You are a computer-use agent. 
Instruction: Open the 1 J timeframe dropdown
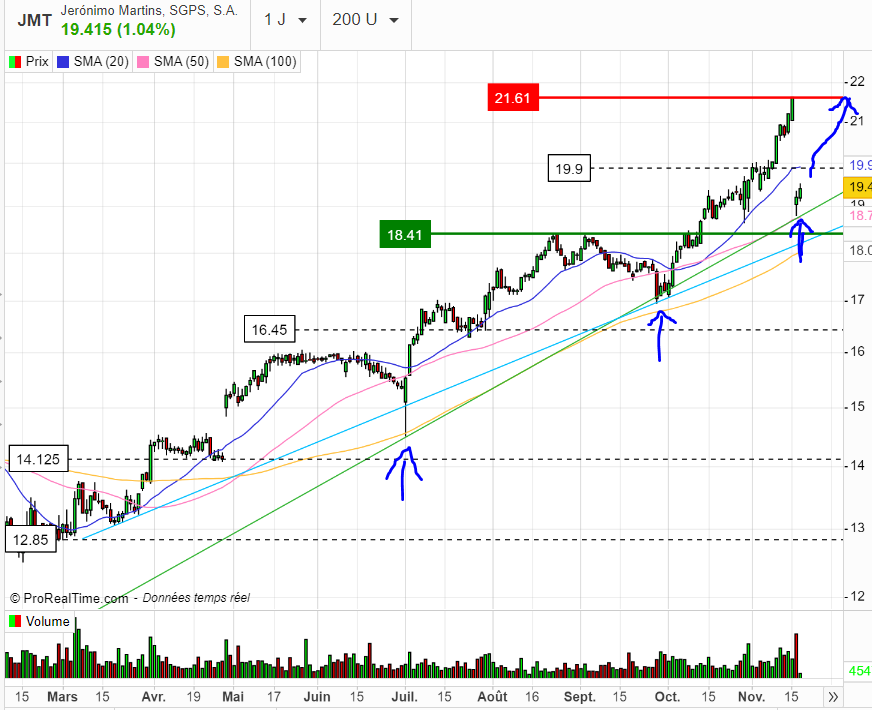tap(285, 20)
